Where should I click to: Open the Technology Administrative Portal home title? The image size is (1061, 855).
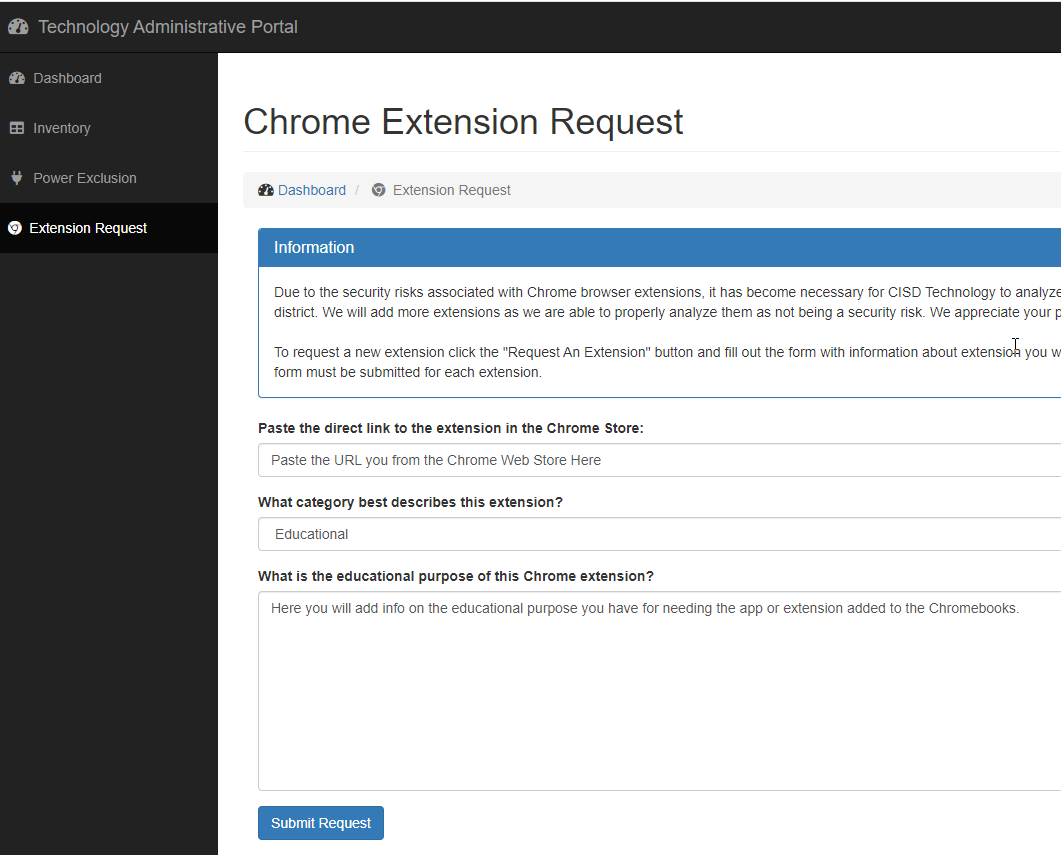[167, 27]
